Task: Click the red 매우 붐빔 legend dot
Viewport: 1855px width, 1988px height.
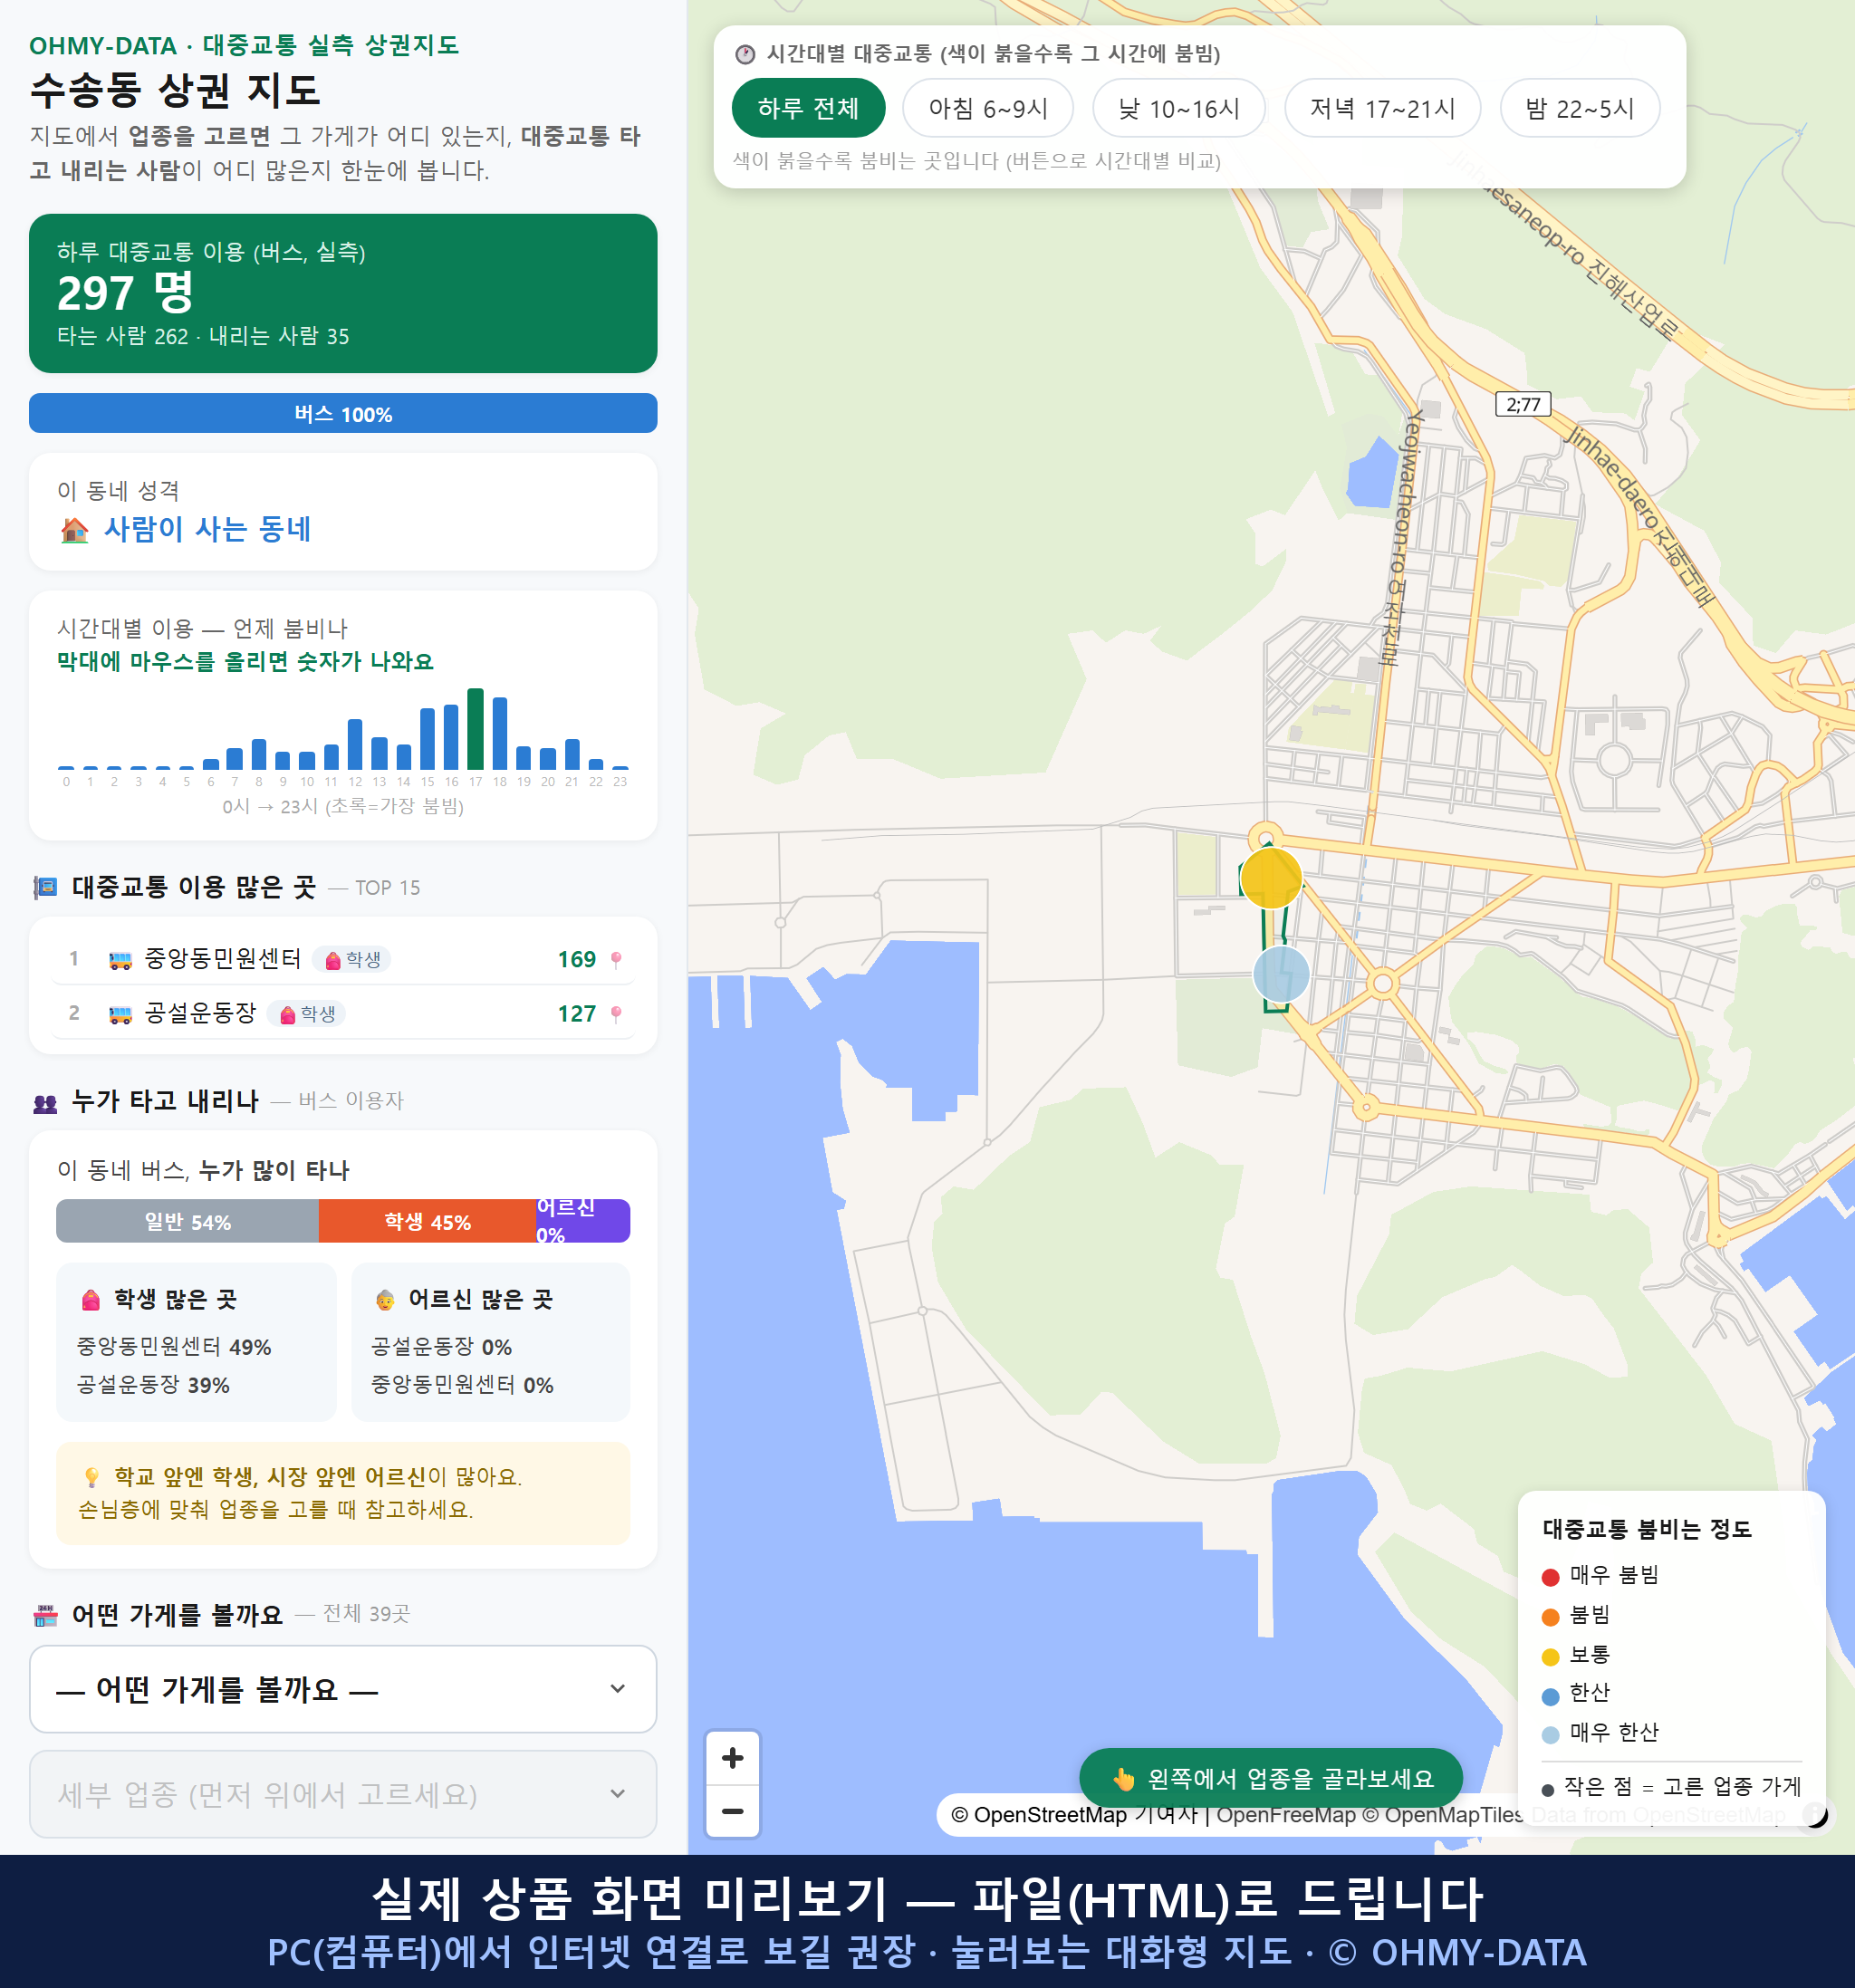Action: click(1550, 1577)
